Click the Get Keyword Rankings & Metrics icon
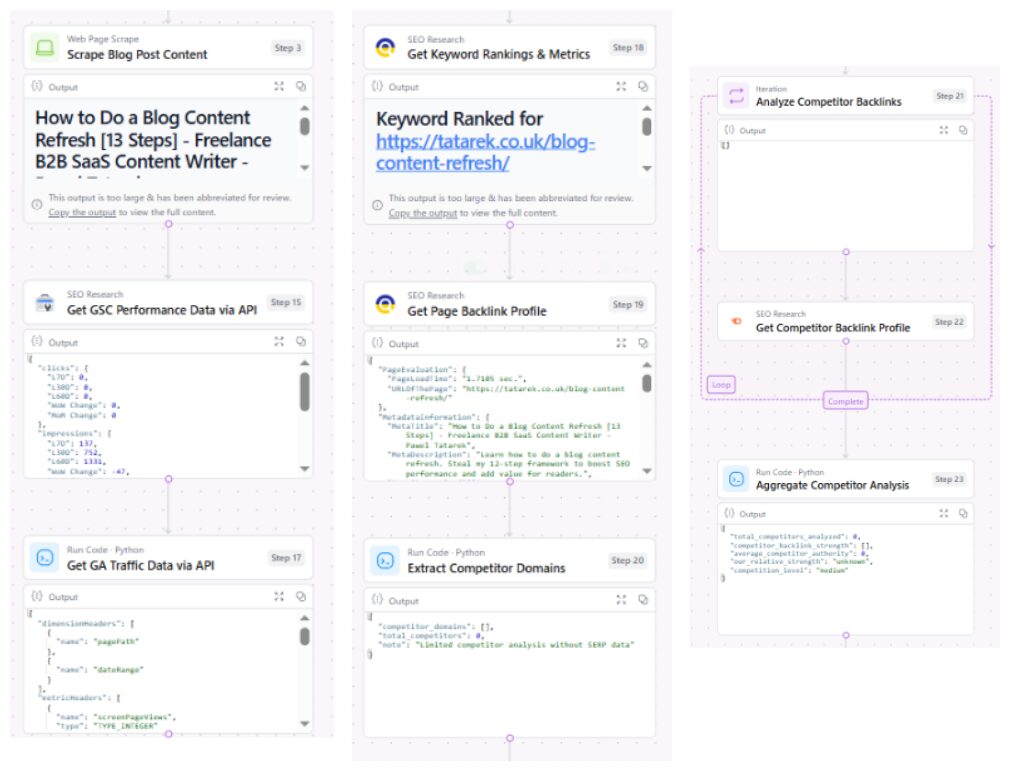The image size is (1024, 768). 384,47
